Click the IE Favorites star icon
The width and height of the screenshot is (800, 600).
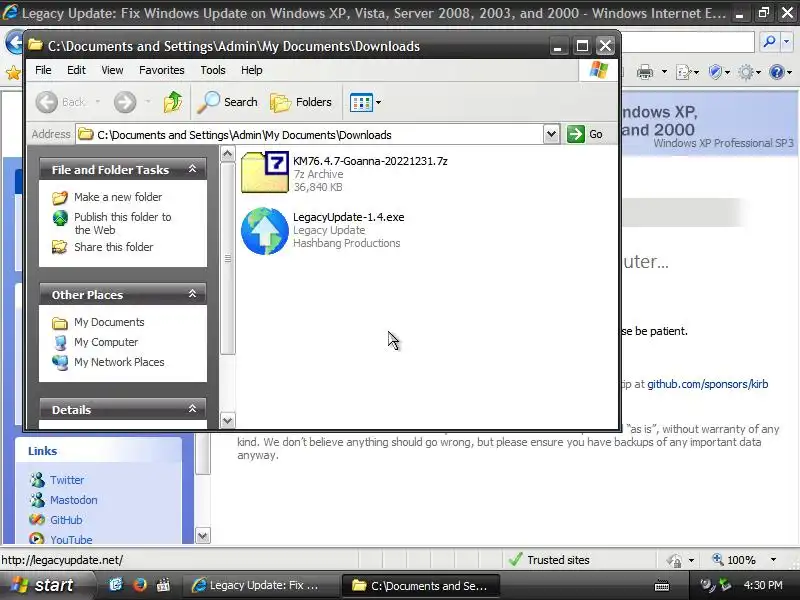[13, 73]
